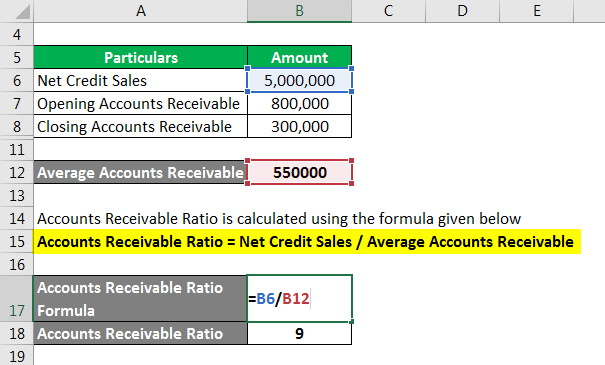Select column B header
This screenshot has width=605, height=365.
click(x=299, y=11)
